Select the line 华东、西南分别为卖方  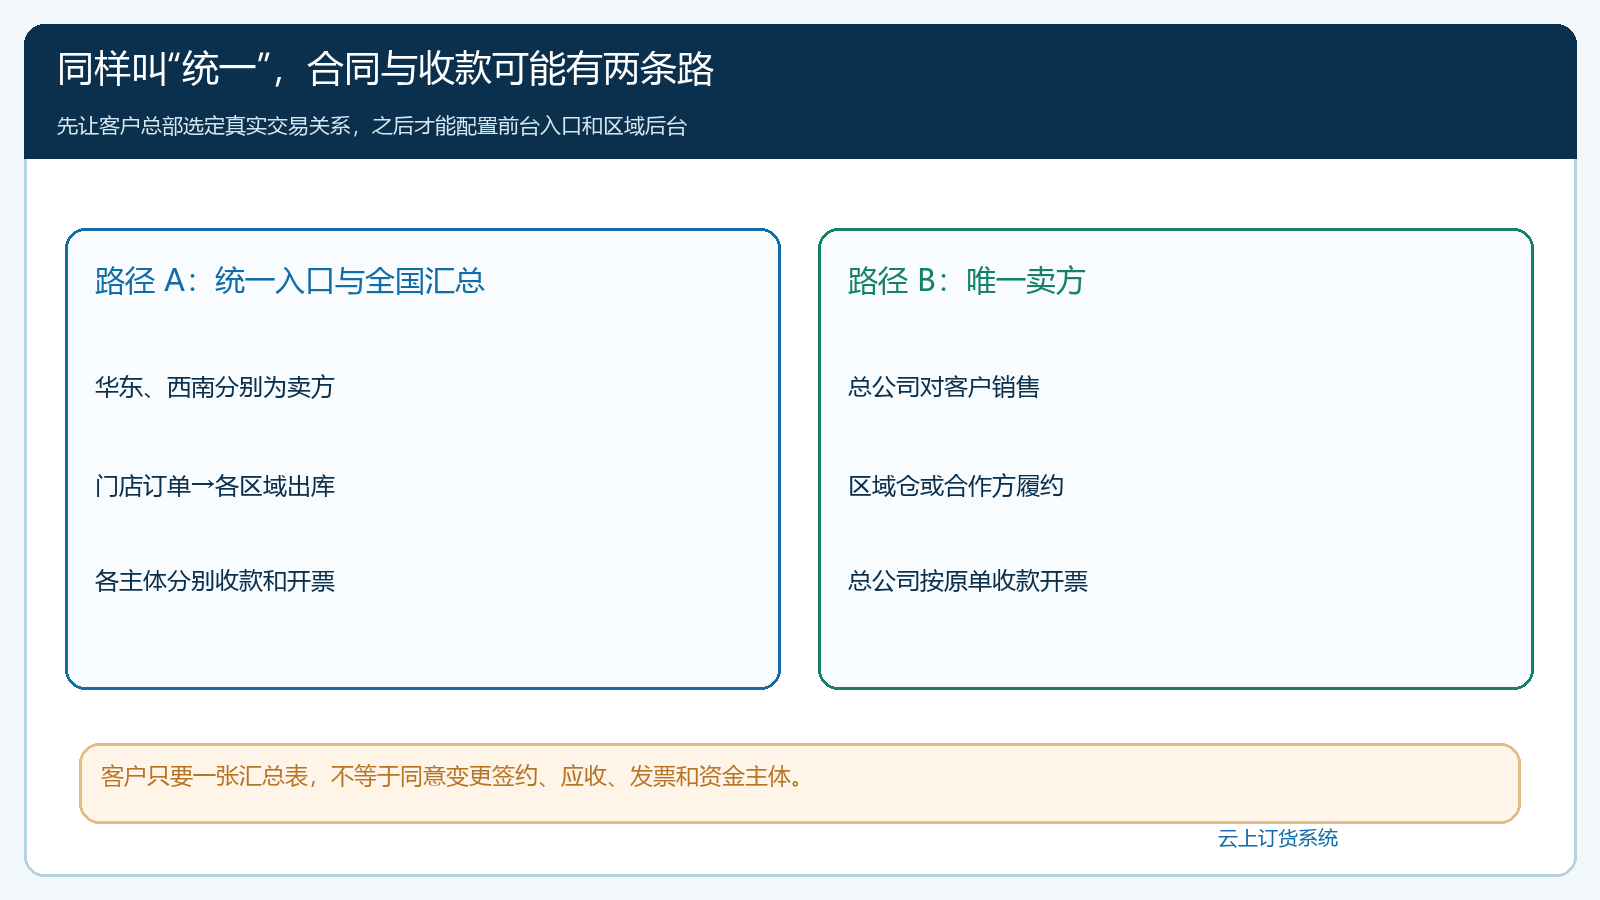click(x=215, y=387)
